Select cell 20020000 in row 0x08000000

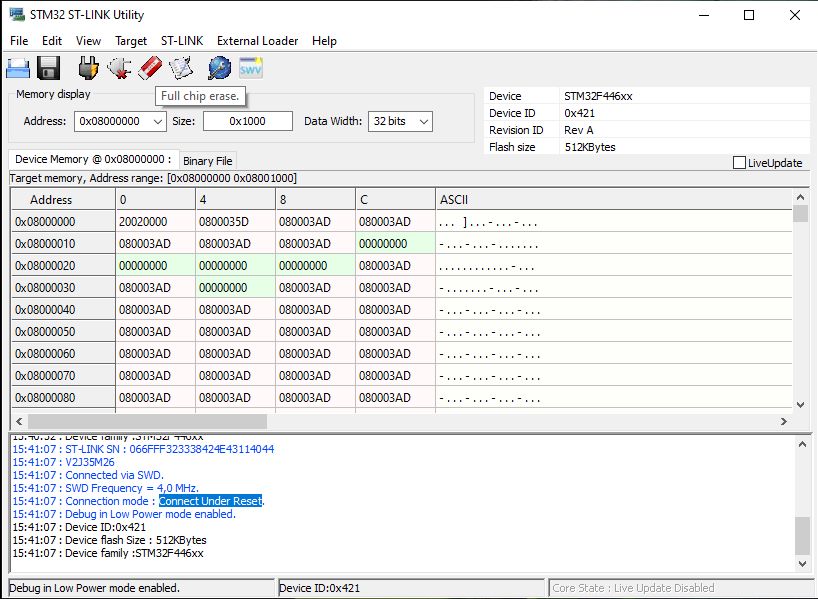point(155,222)
